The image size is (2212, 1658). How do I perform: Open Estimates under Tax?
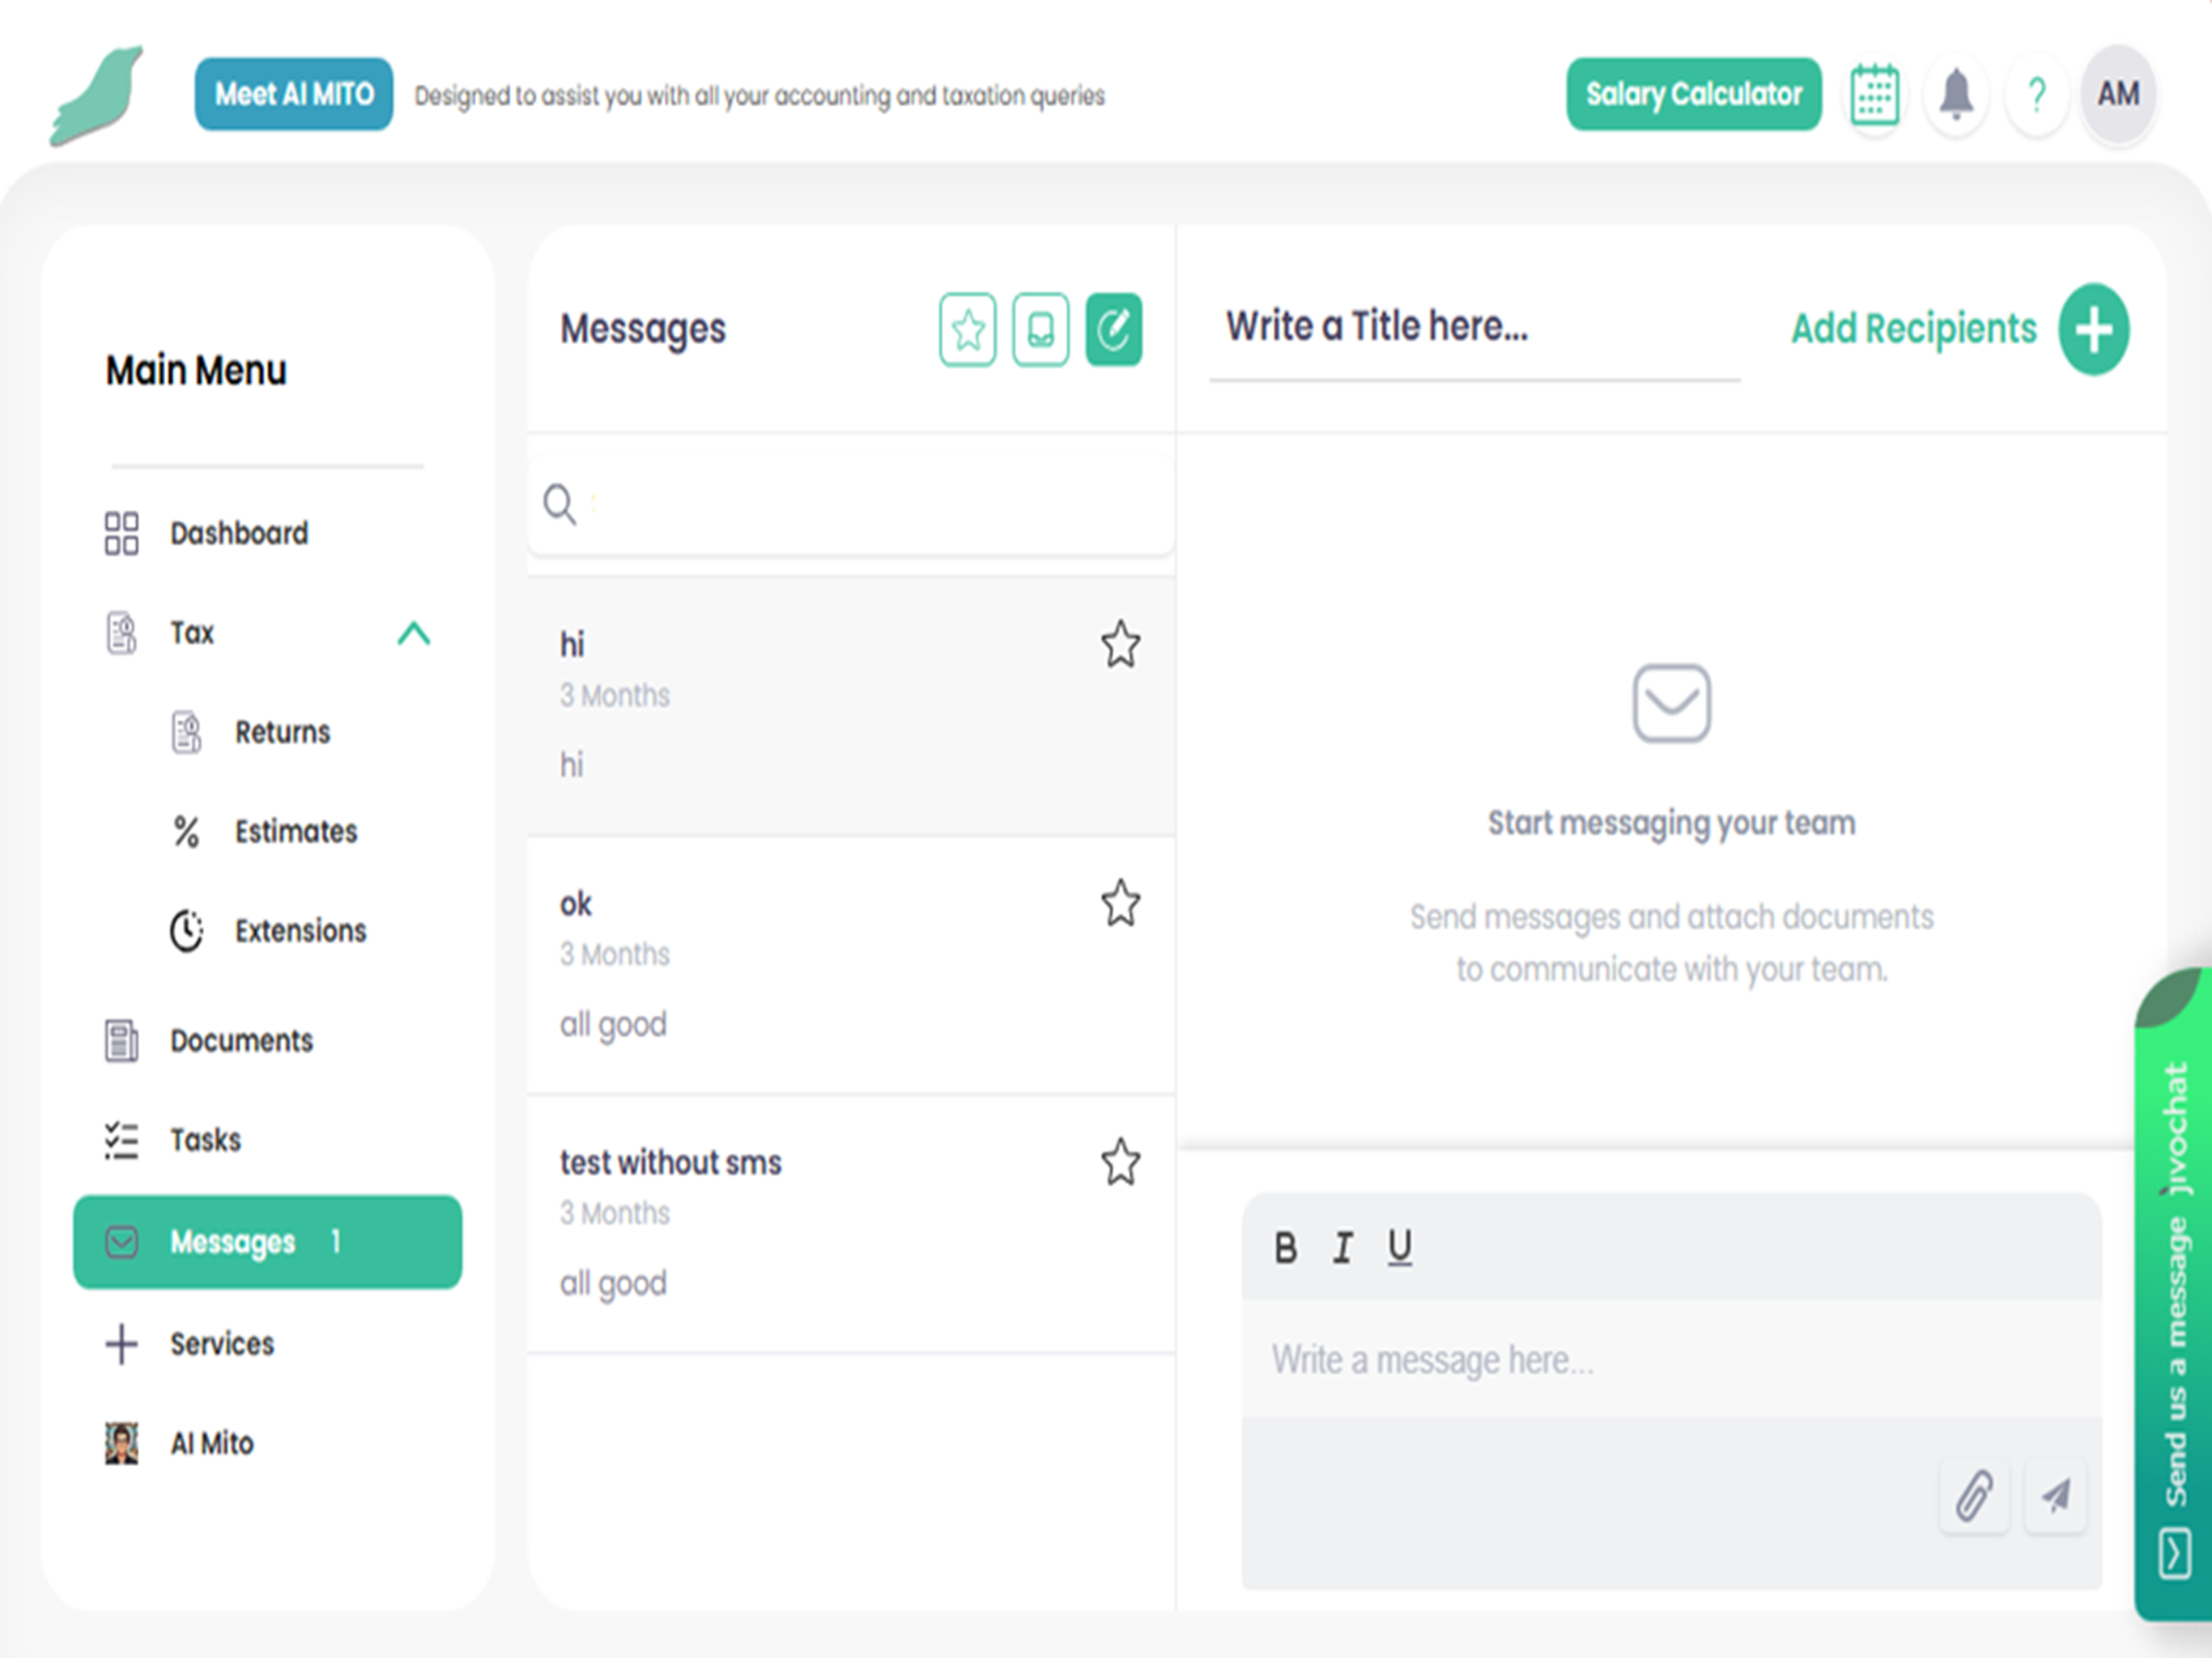coord(296,831)
